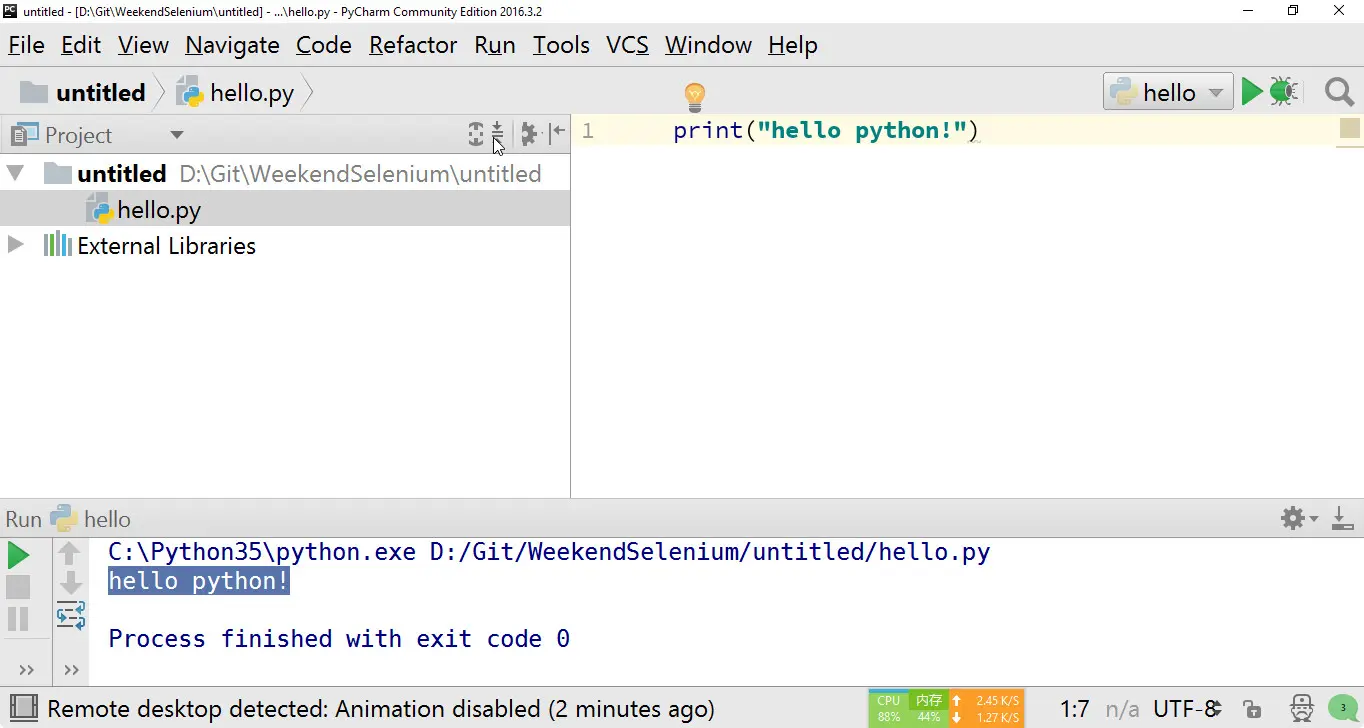Click highlighted 'hello python!' console output
This screenshot has width=1364, height=728.
pos(199,581)
